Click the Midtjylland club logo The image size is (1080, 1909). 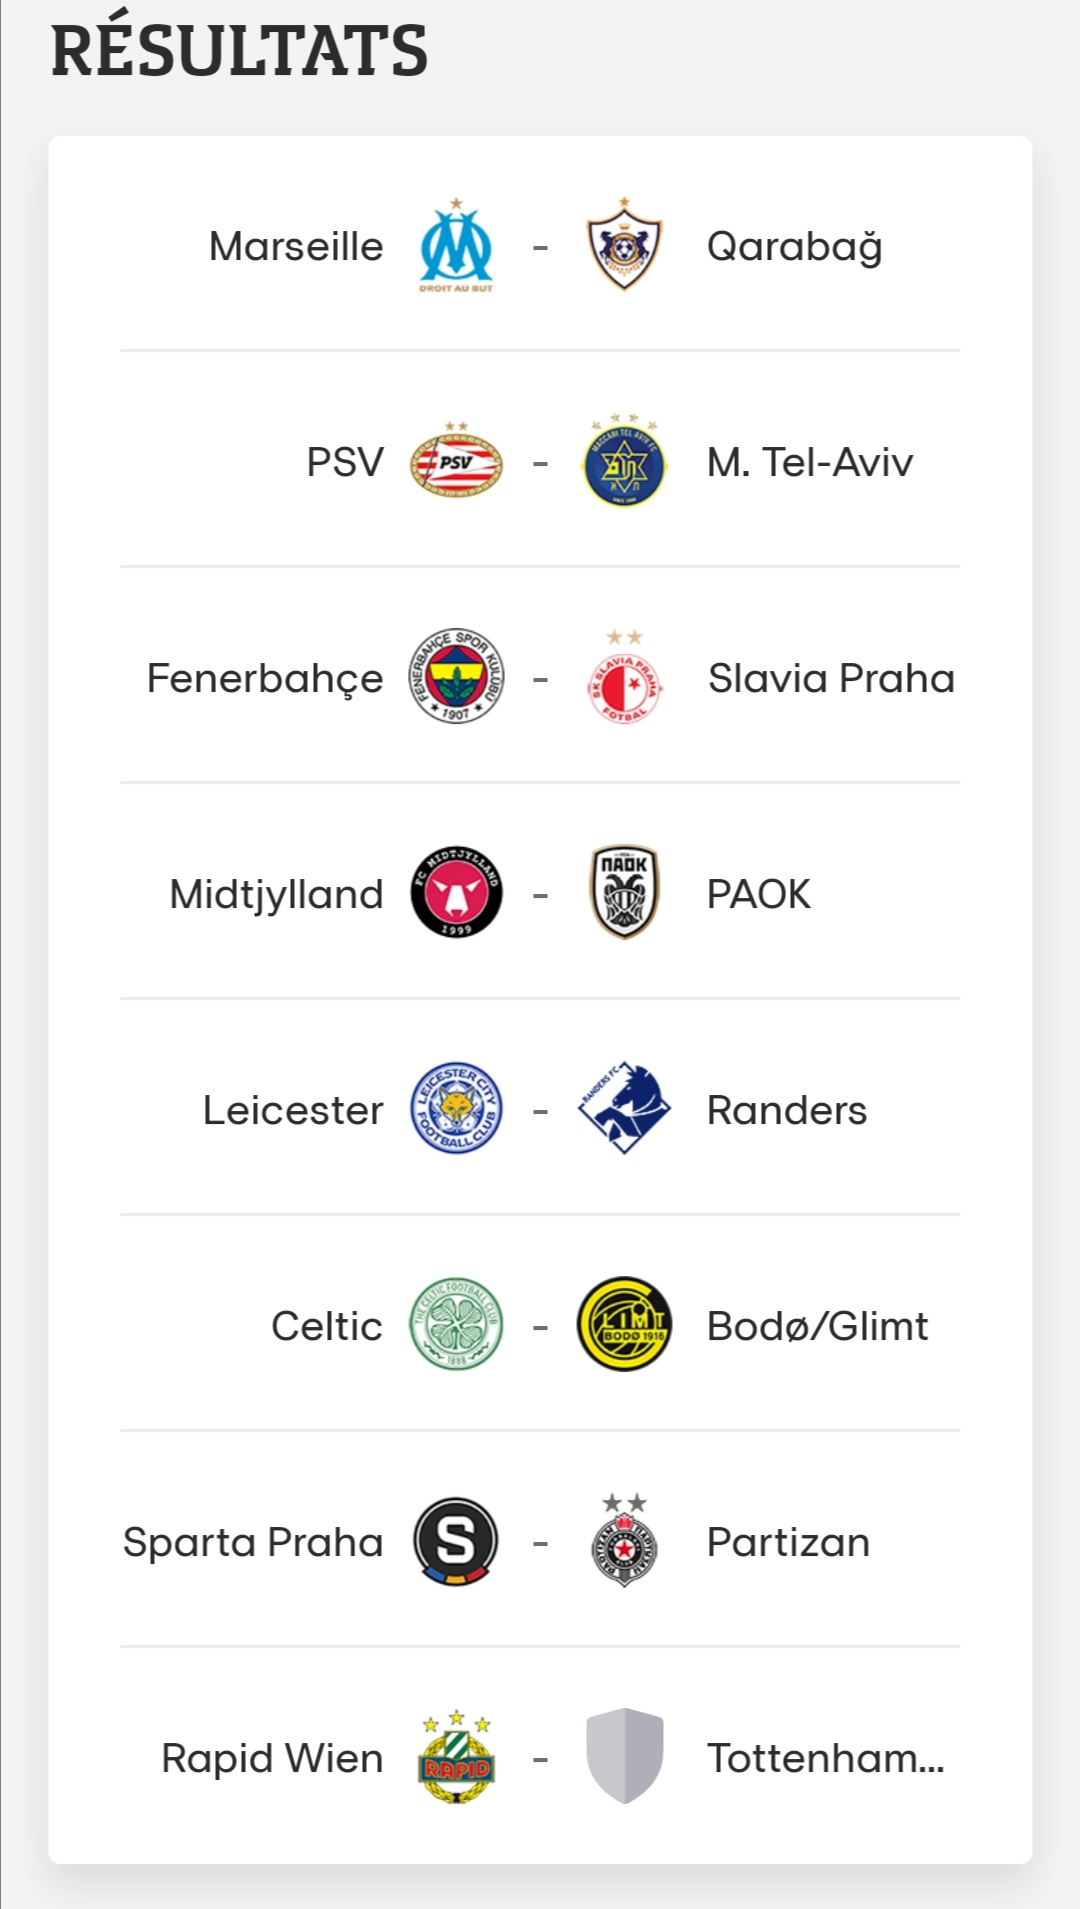coord(456,893)
